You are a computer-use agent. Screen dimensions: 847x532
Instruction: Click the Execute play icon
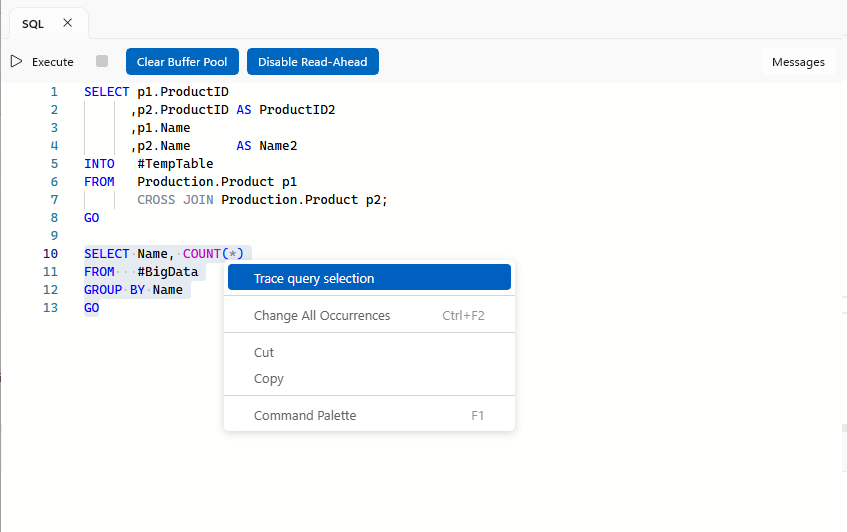[x=16, y=62]
